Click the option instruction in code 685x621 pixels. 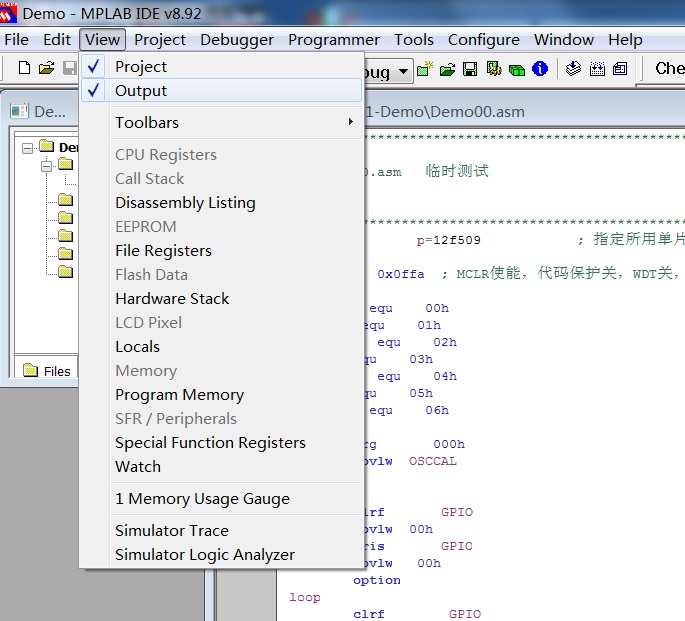pyautogui.click(x=377, y=580)
